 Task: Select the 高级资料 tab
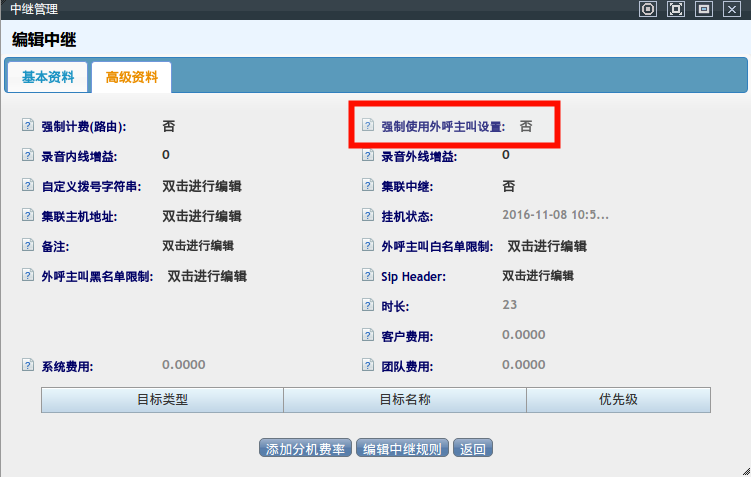tap(131, 77)
